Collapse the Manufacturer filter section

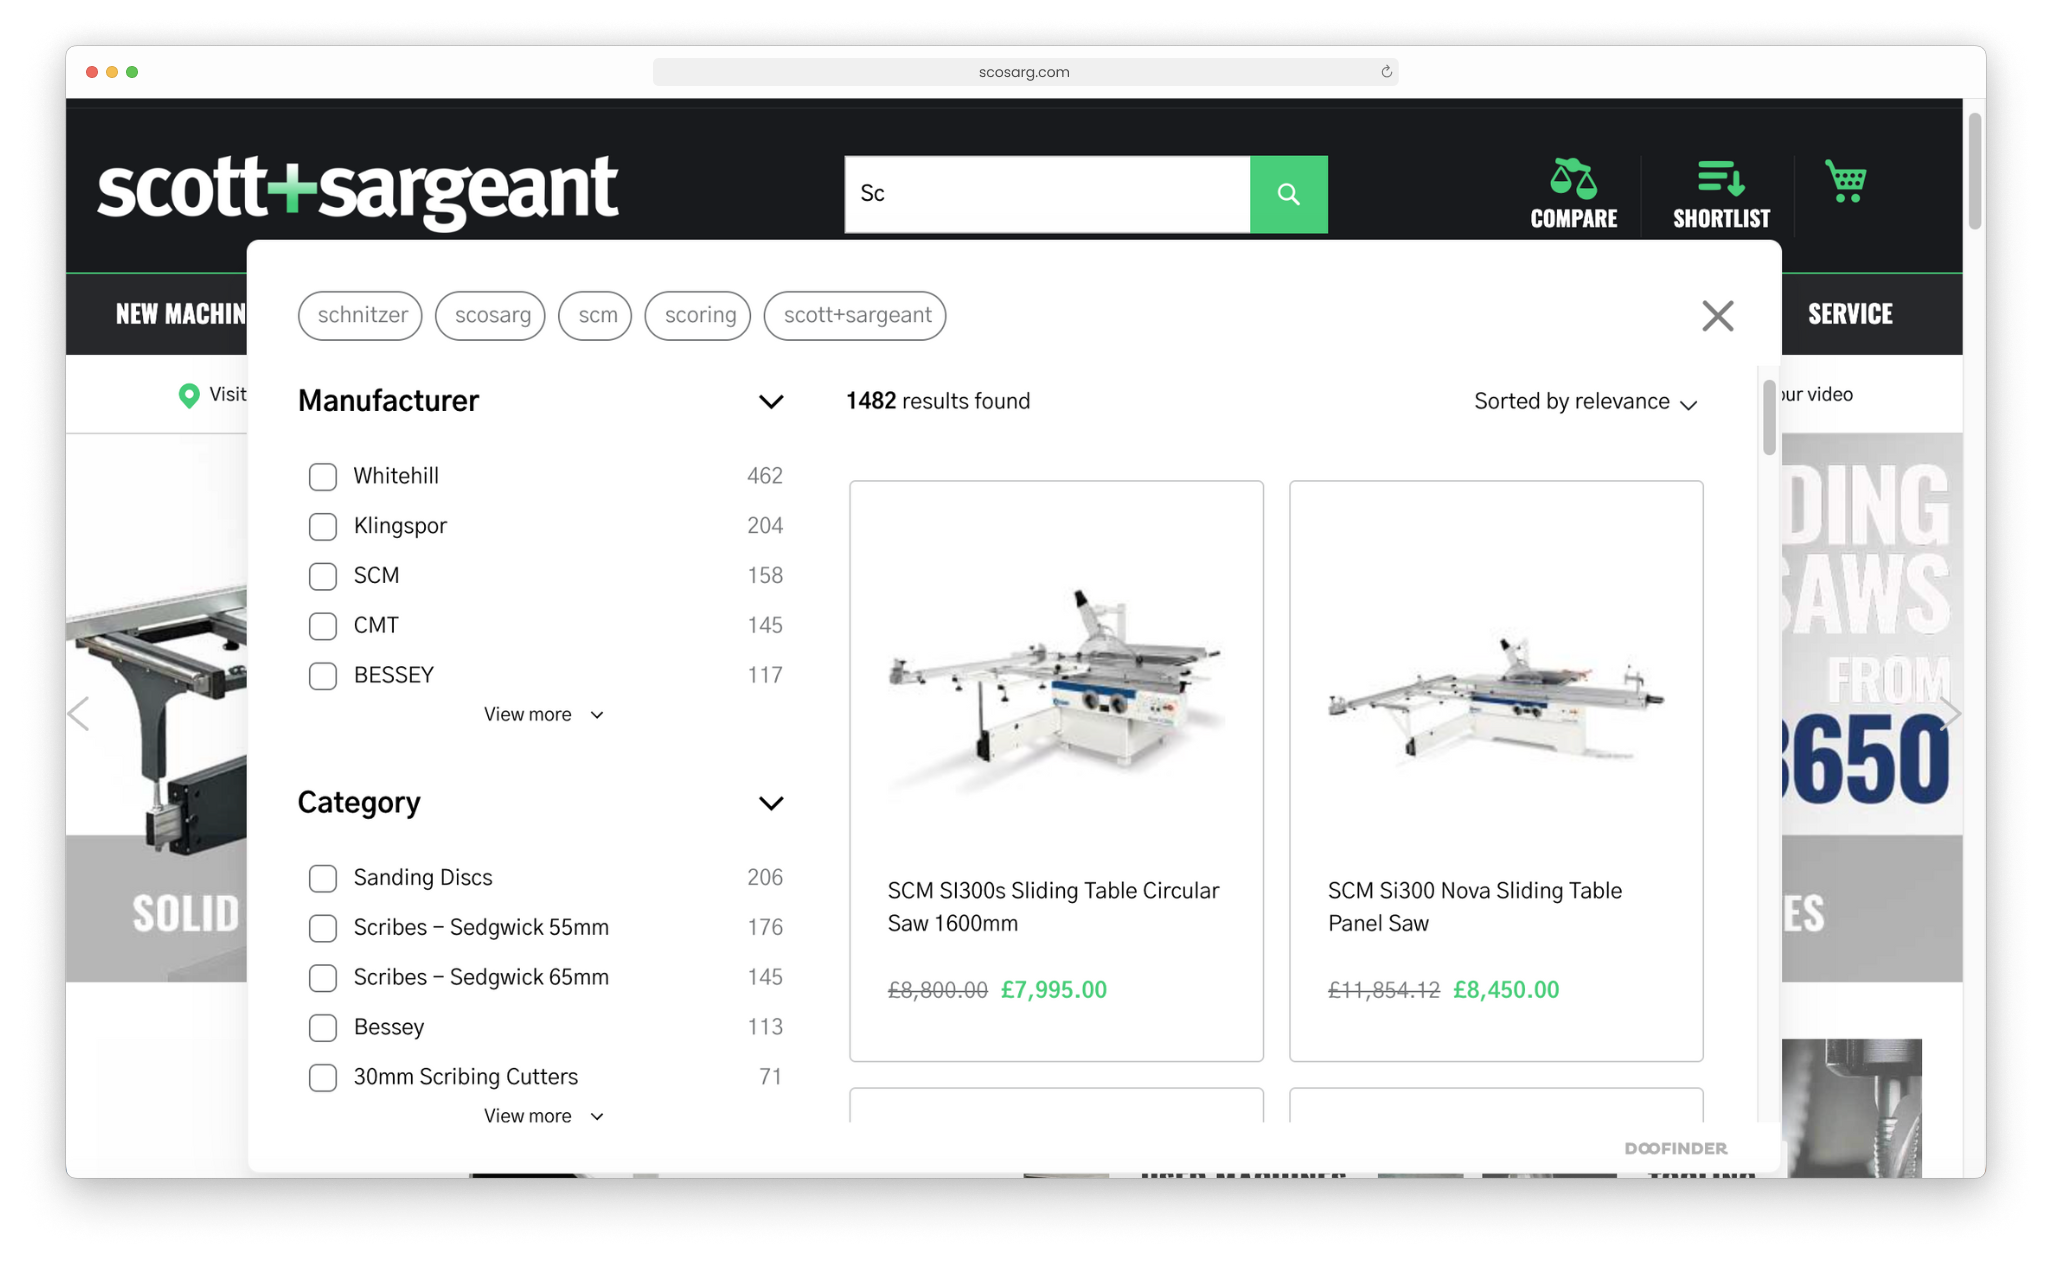click(x=770, y=402)
